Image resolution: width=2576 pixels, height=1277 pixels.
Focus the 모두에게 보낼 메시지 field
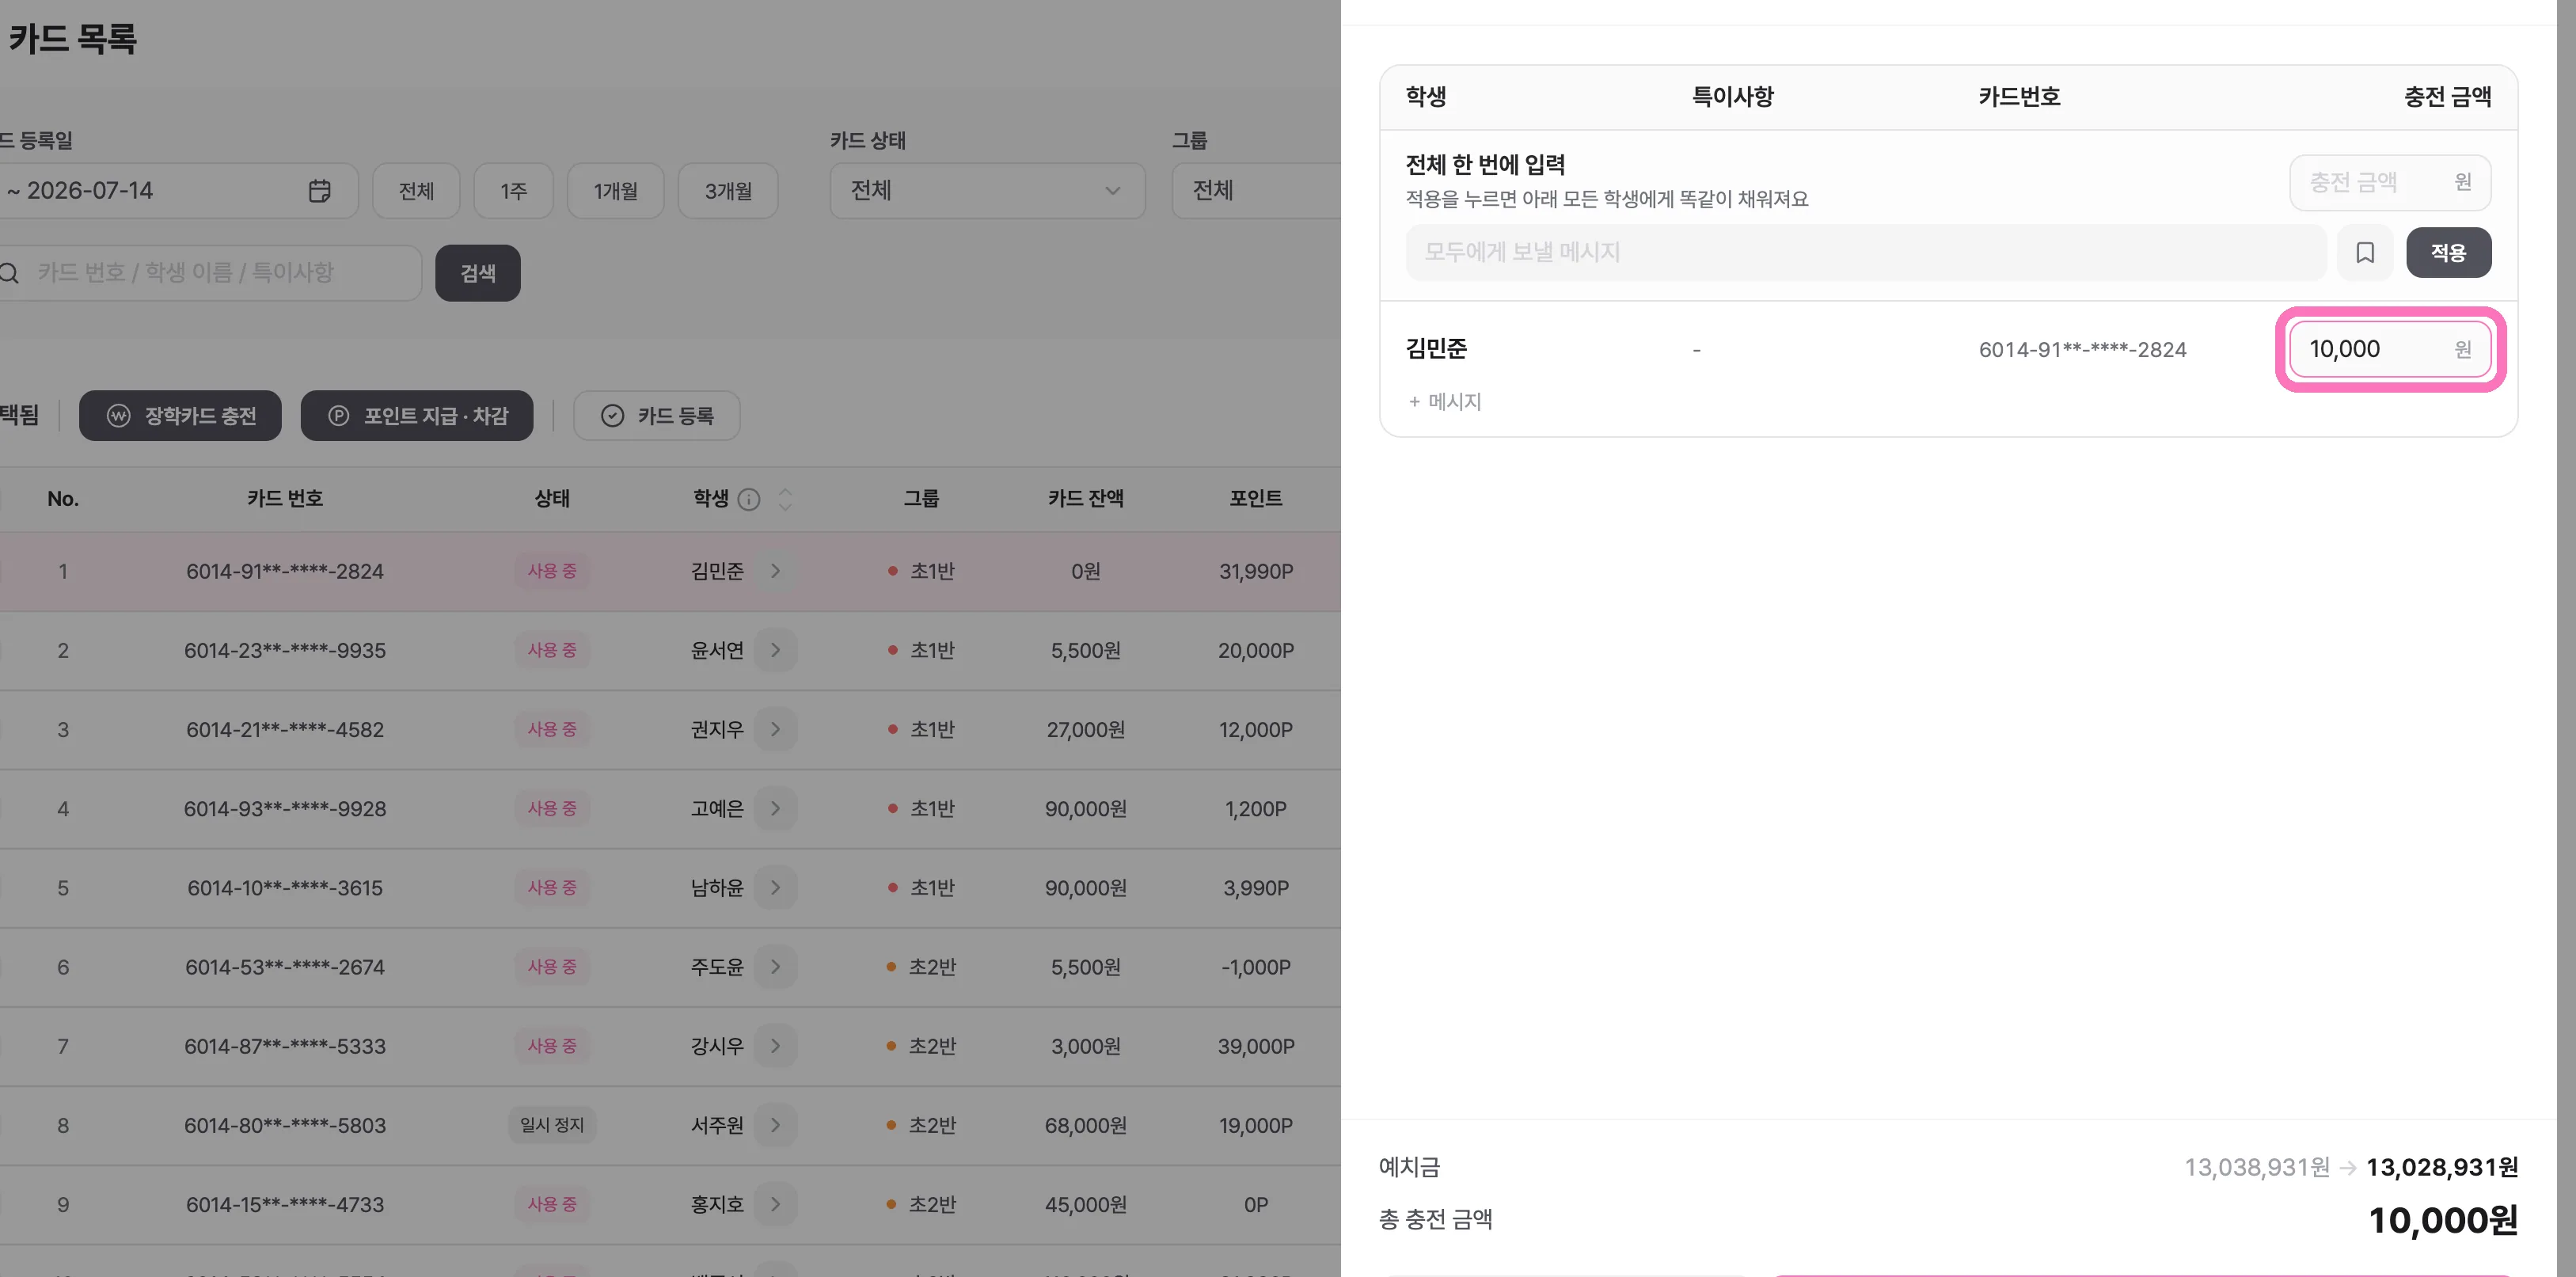point(1866,252)
